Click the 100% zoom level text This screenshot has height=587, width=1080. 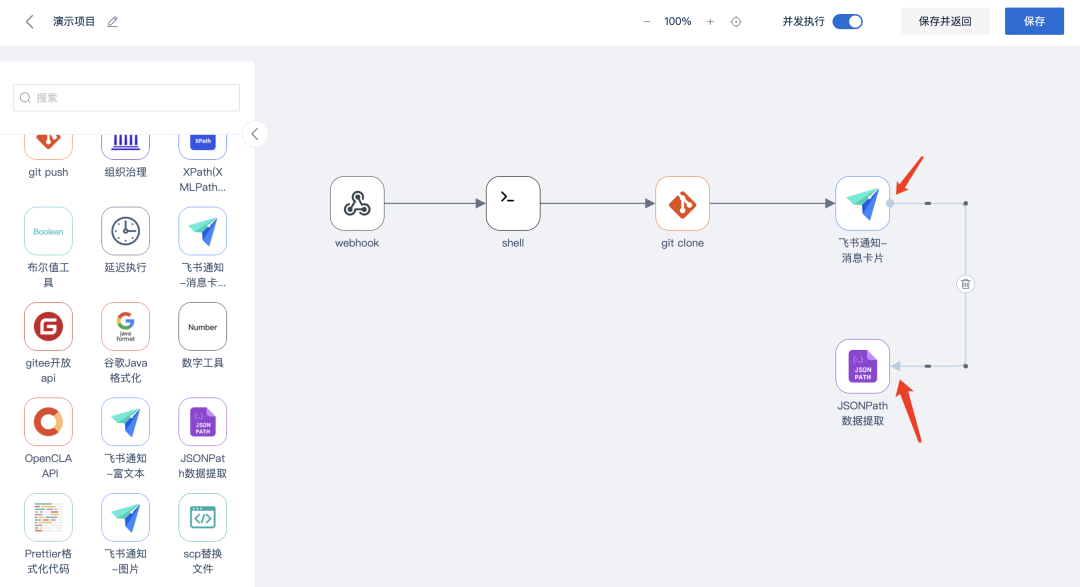[678, 21]
